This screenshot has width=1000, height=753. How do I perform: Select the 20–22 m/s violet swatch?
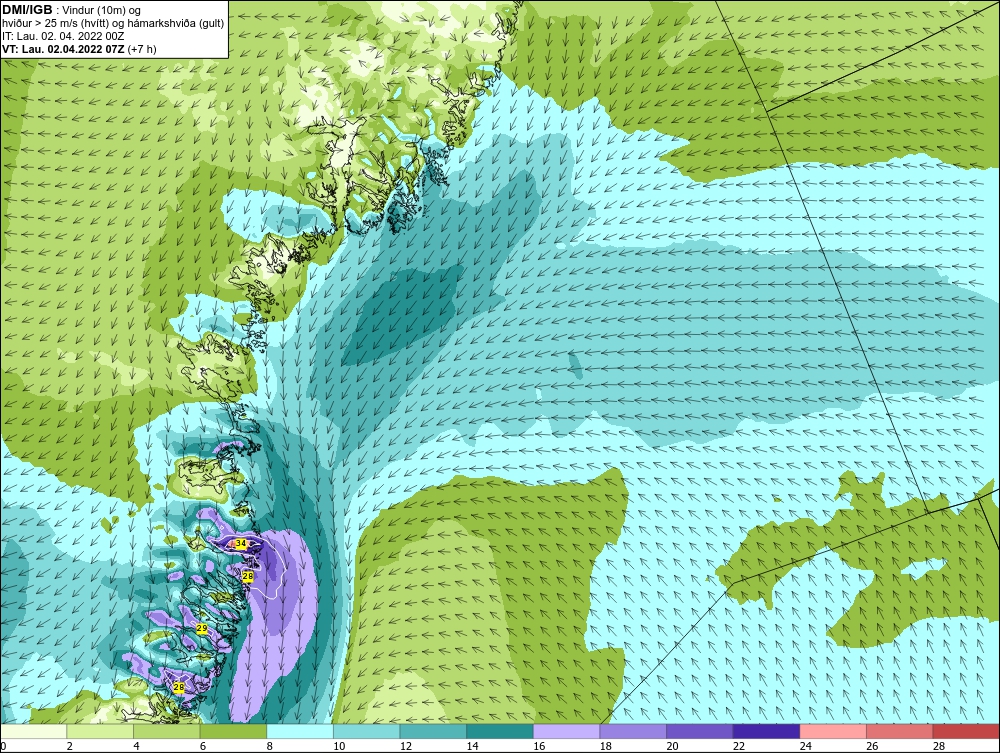pos(700,731)
